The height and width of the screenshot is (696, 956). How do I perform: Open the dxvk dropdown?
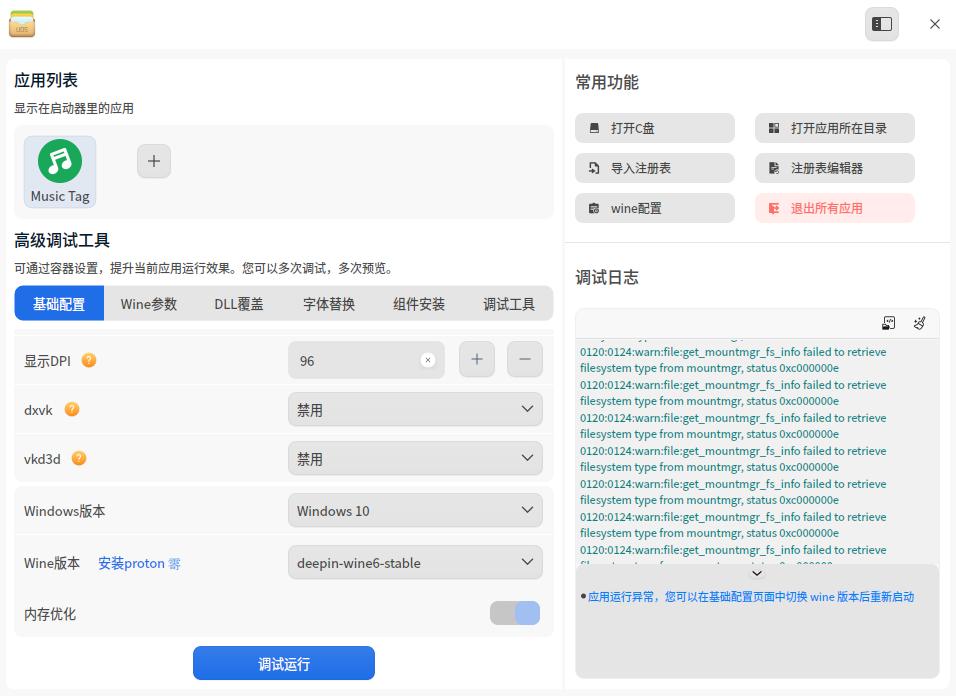(x=415, y=410)
